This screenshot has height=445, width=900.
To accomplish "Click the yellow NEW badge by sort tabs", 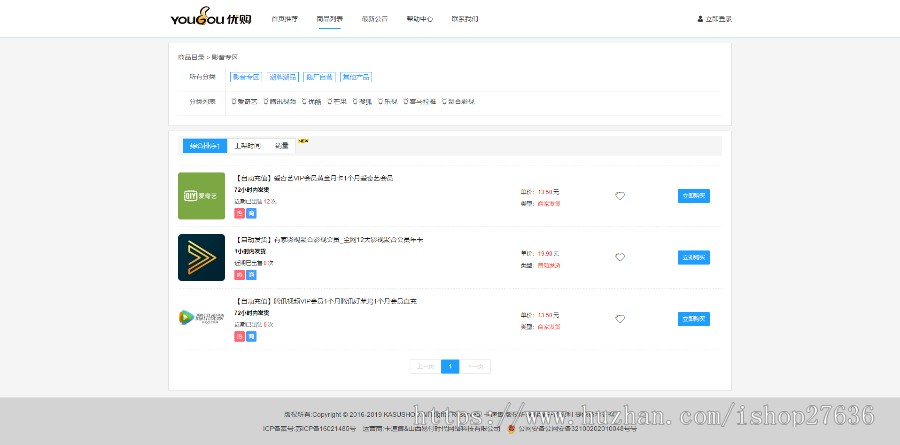I will (x=303, y=141).
